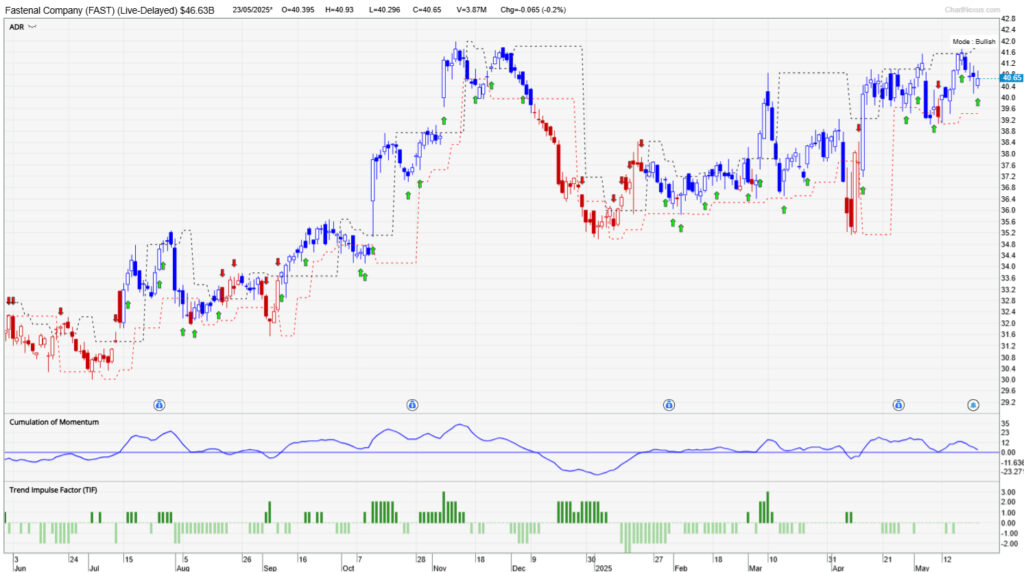The height and width of the screenshot is (572, 1024).
Task: Click the ADR indicator label
Action: (x=16, y=27)
